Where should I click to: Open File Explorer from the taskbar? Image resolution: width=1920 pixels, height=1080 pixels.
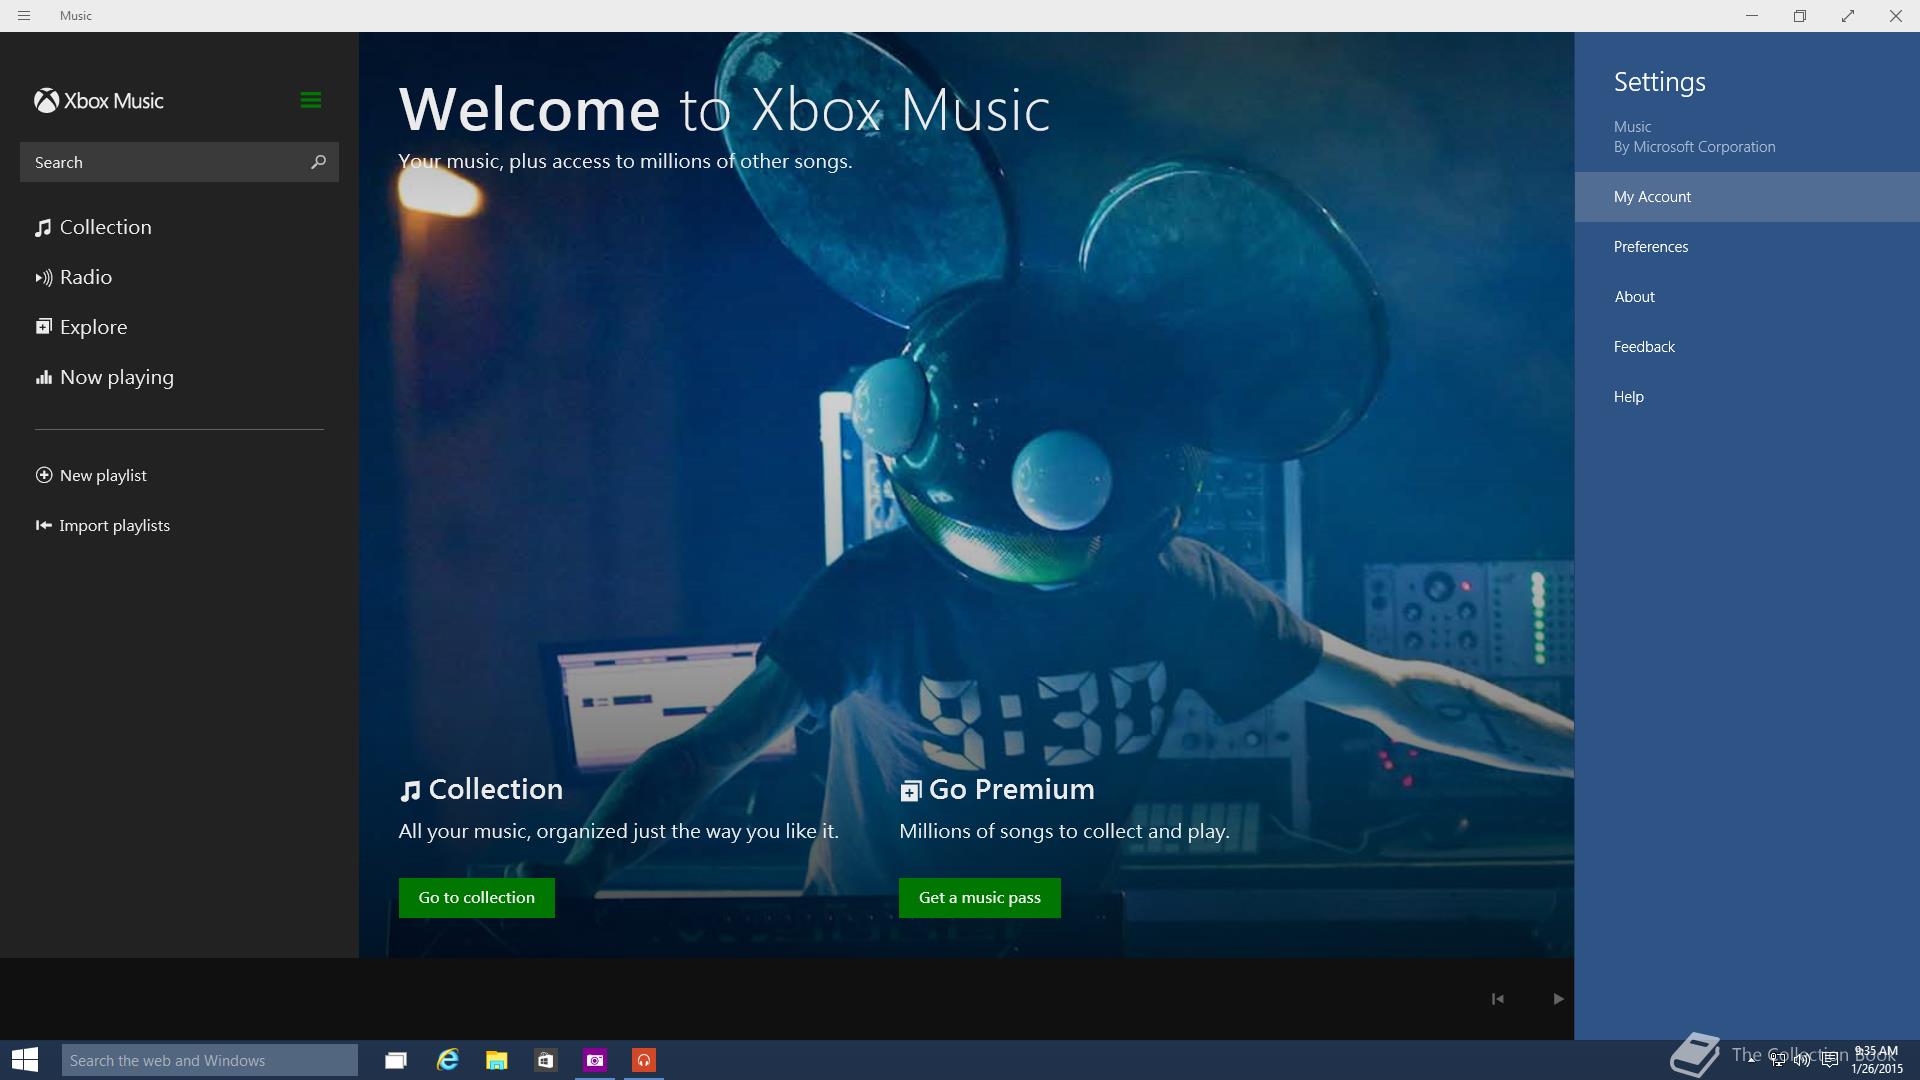coord(496,1060)
